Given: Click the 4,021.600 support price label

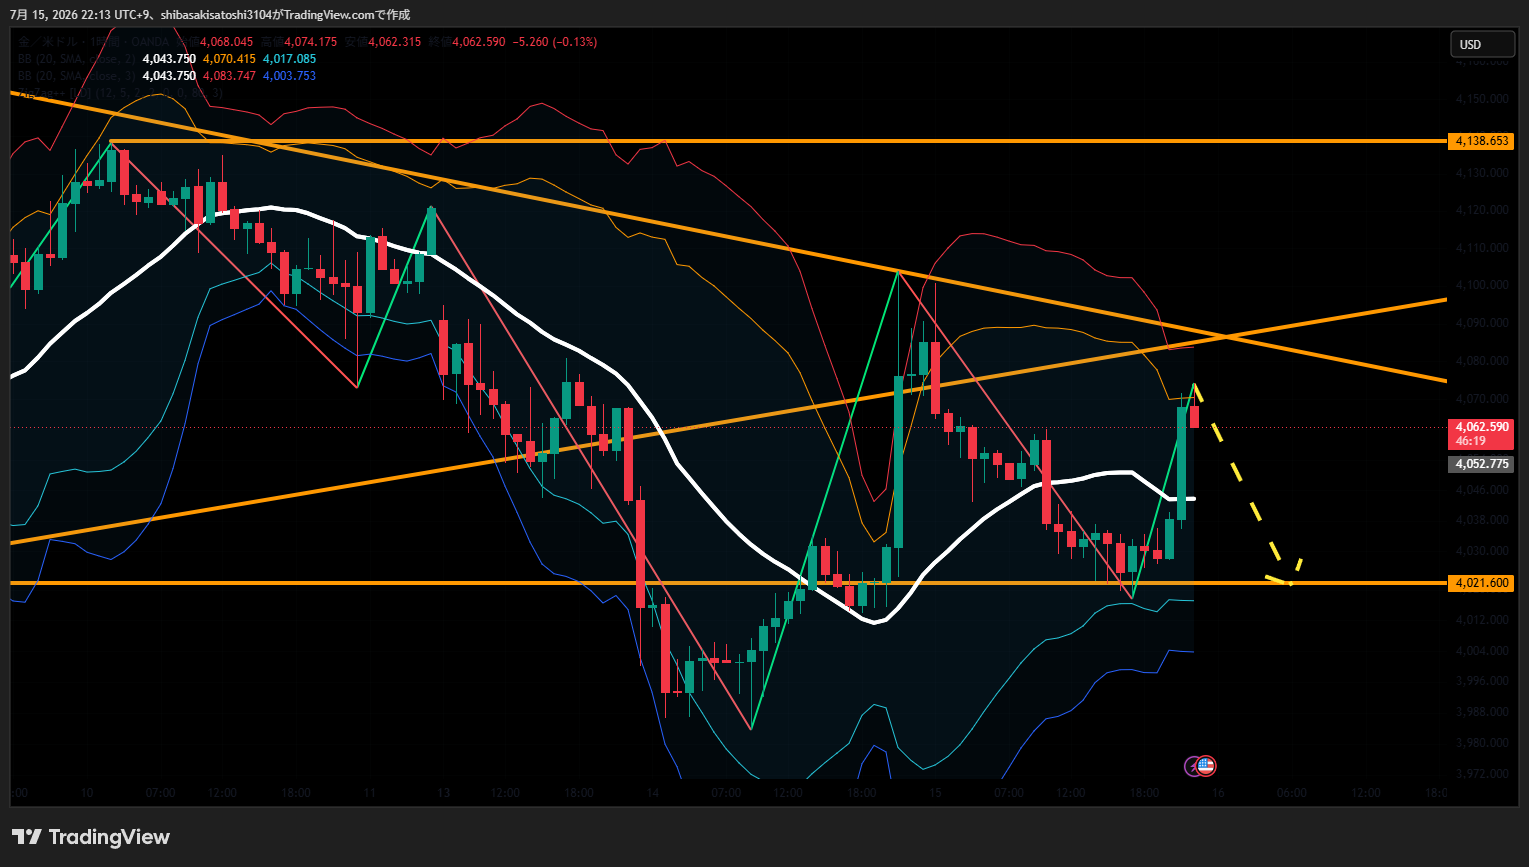Looking at the screenshot, I should [x=1481, y=583].
